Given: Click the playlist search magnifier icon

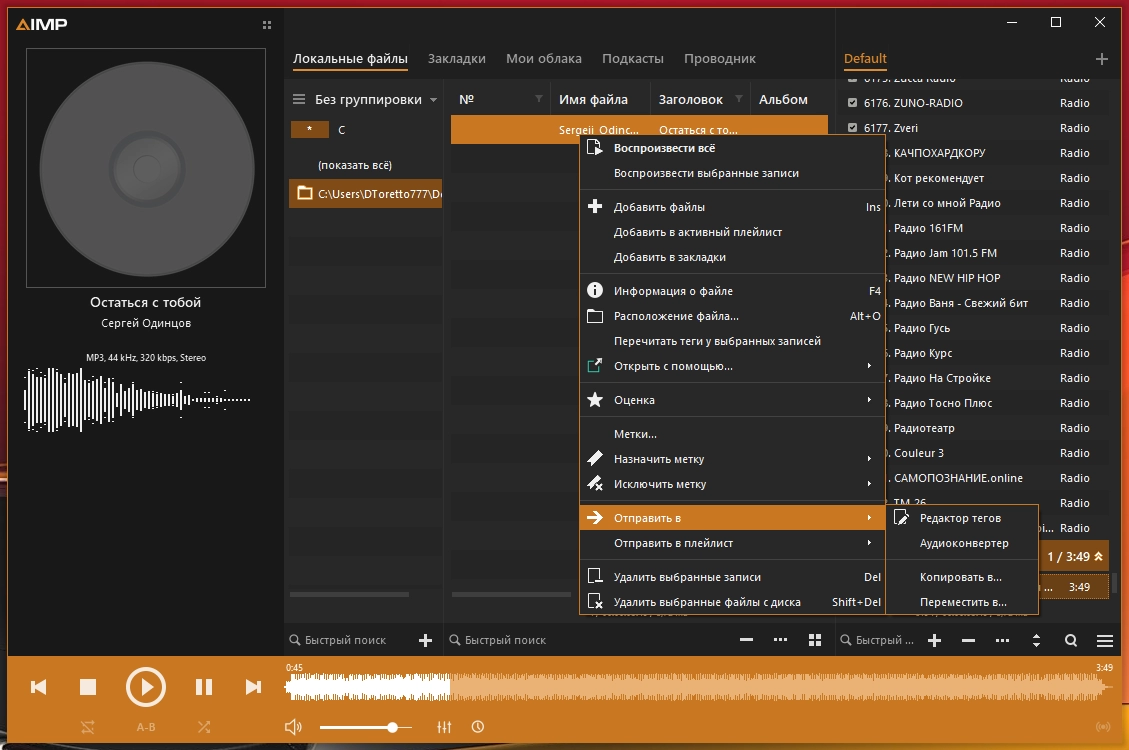Looking at the screenshot, I should (1071, 640).
